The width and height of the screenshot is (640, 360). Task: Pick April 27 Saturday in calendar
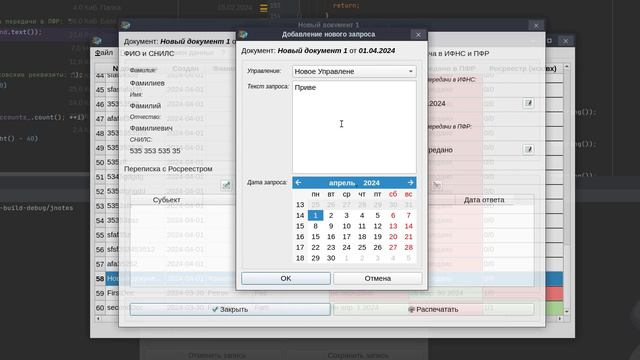click(393, 247)
